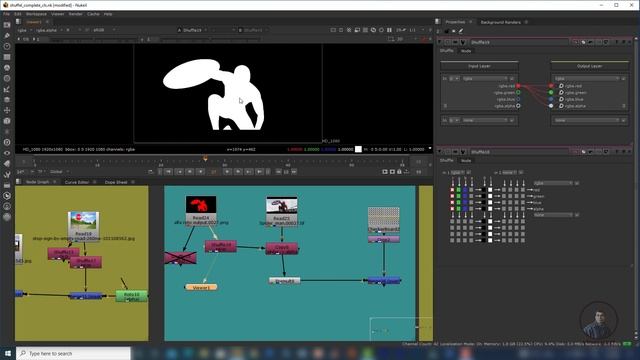Open the Deep nodes toolbar icon

click(x=7, y=142)
